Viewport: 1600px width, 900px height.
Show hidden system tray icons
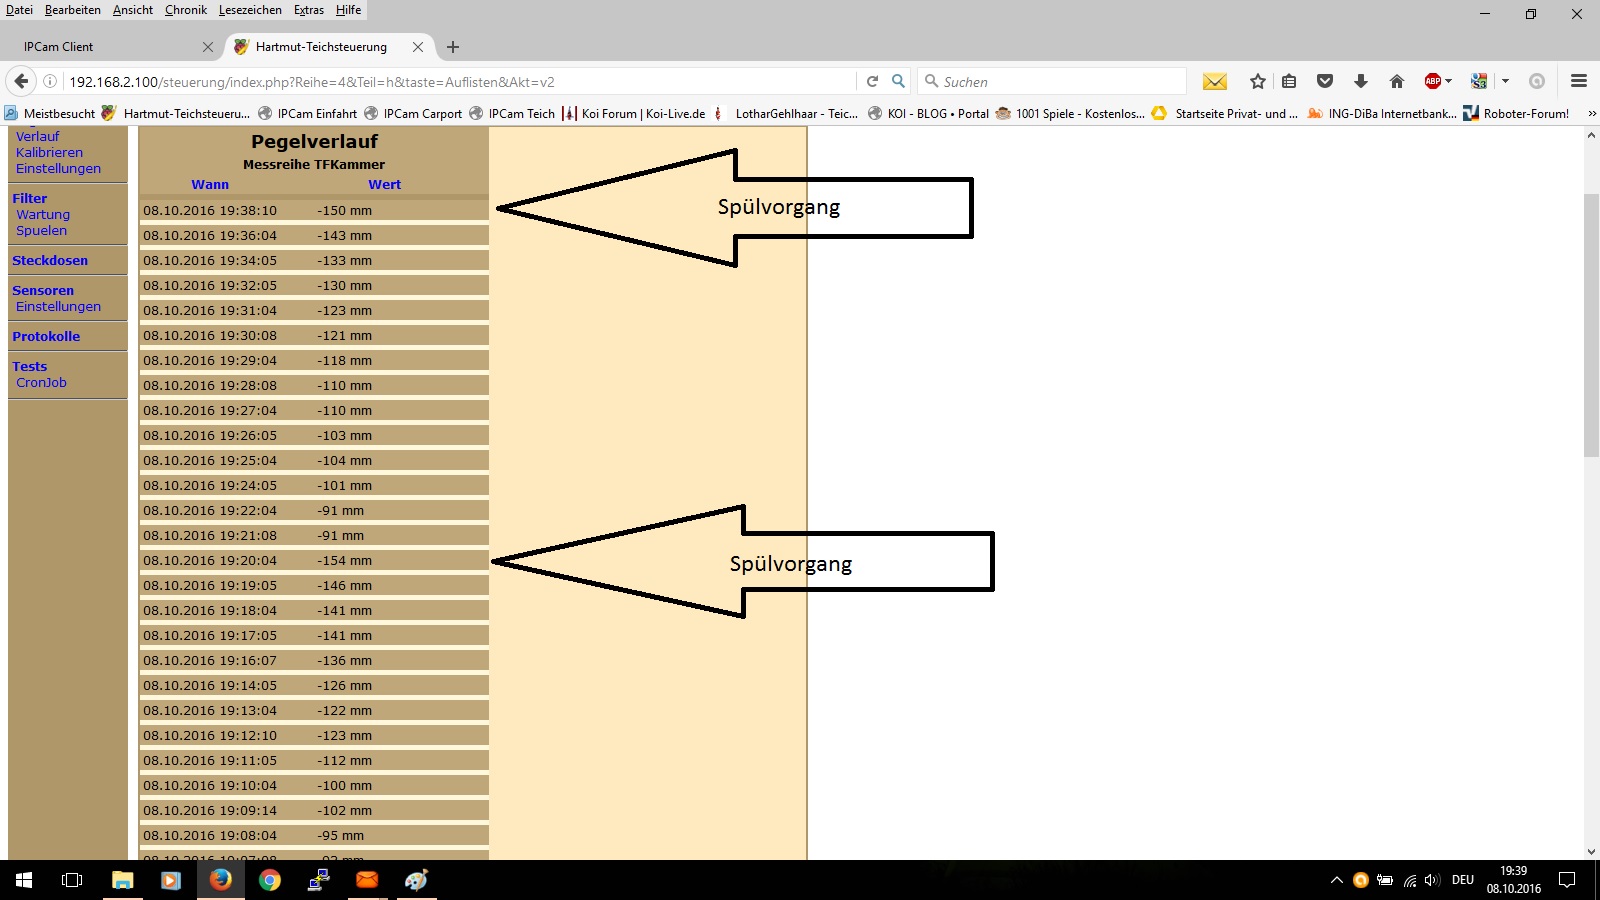click(x=1336, y=880)
